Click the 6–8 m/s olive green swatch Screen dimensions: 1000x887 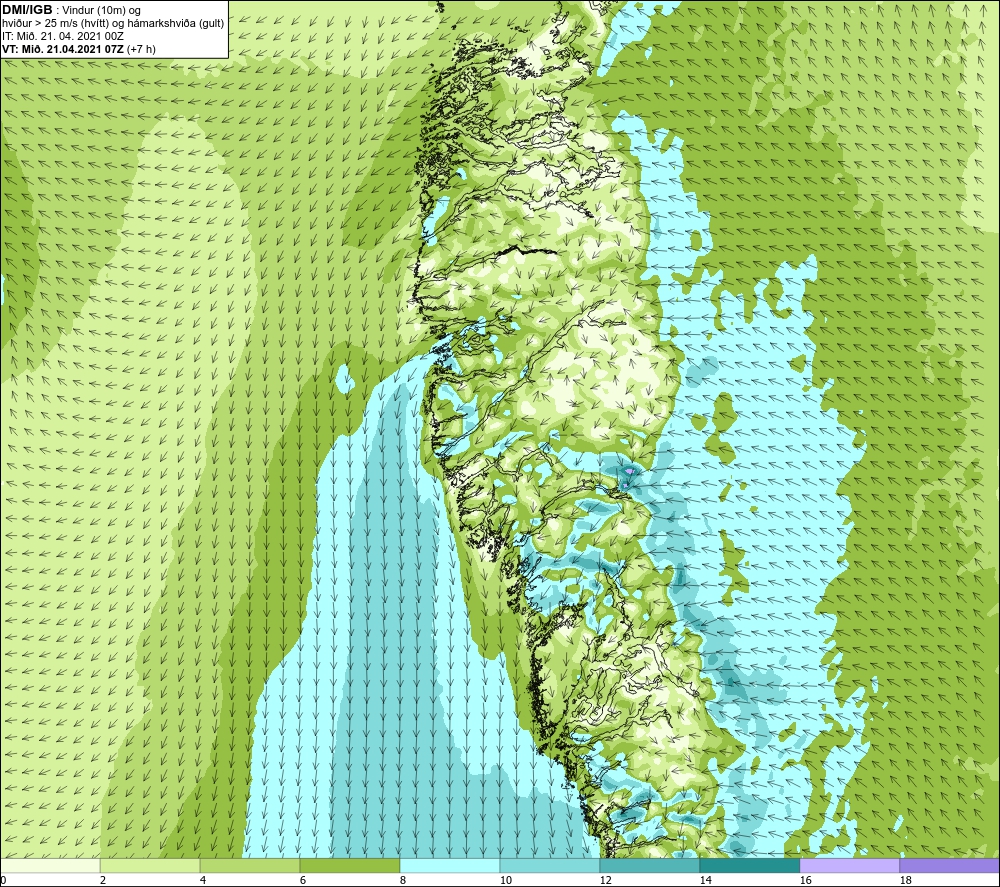[x=350, y=865]
